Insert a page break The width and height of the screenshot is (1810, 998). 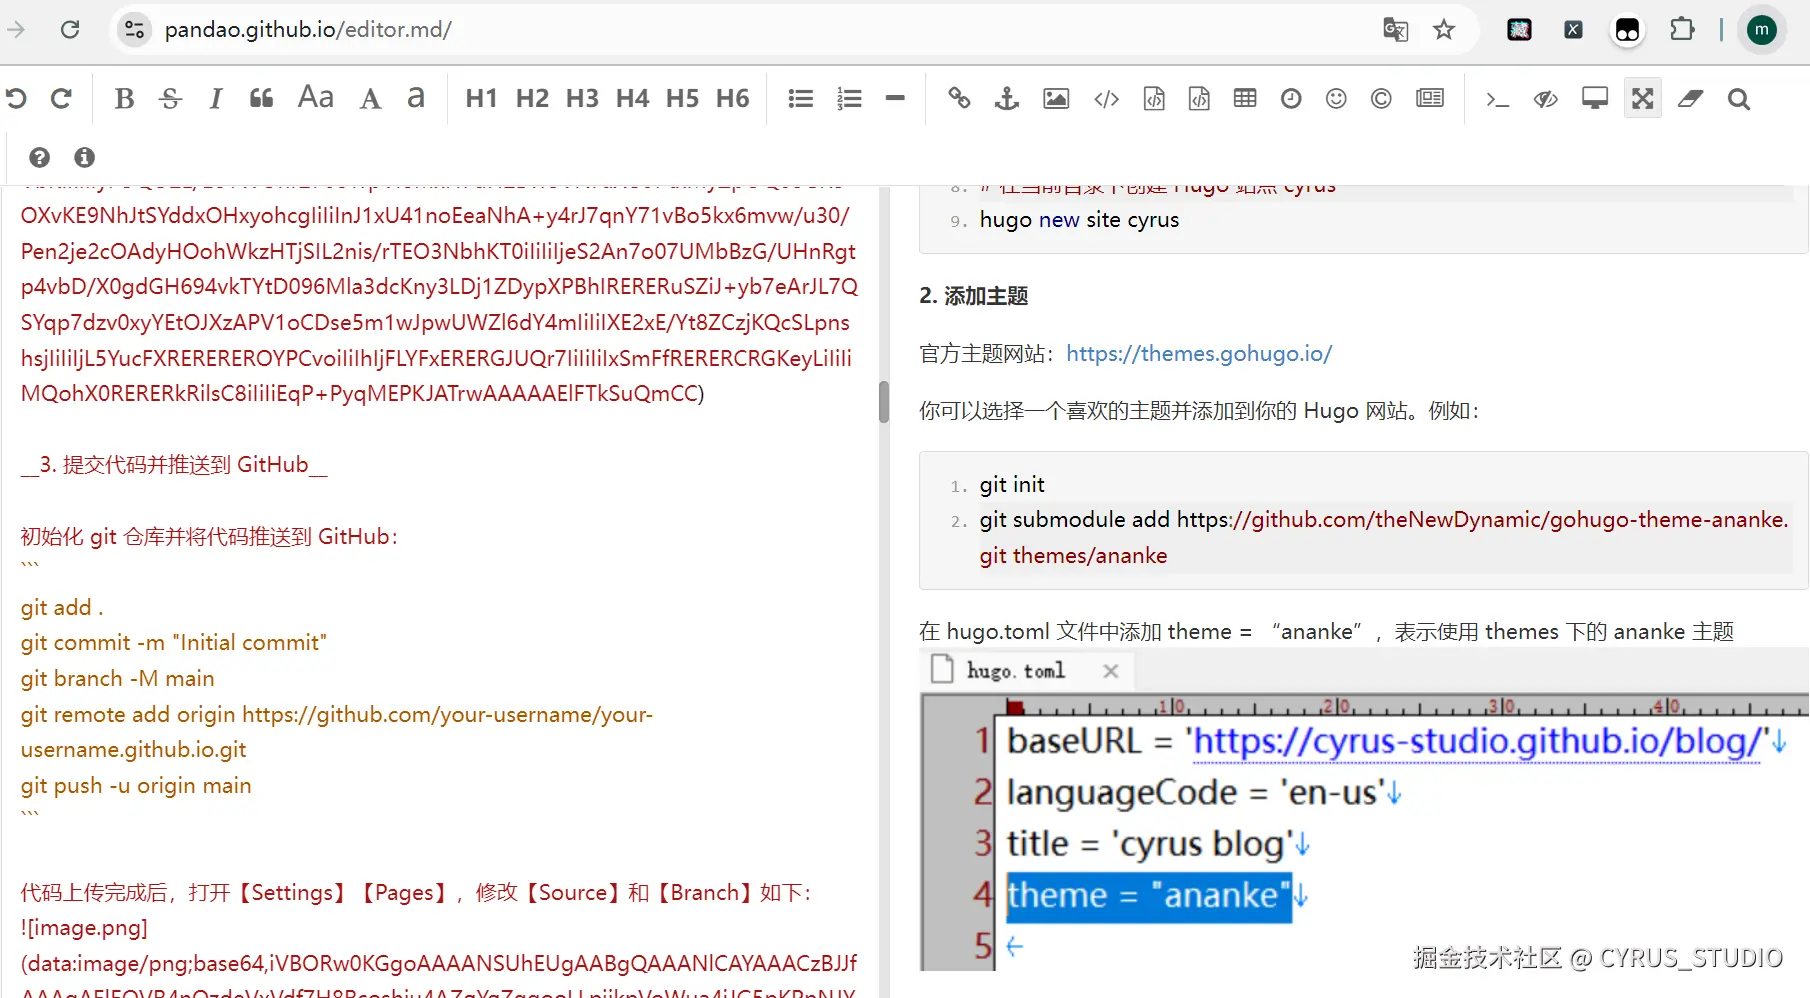(1430, 98)
